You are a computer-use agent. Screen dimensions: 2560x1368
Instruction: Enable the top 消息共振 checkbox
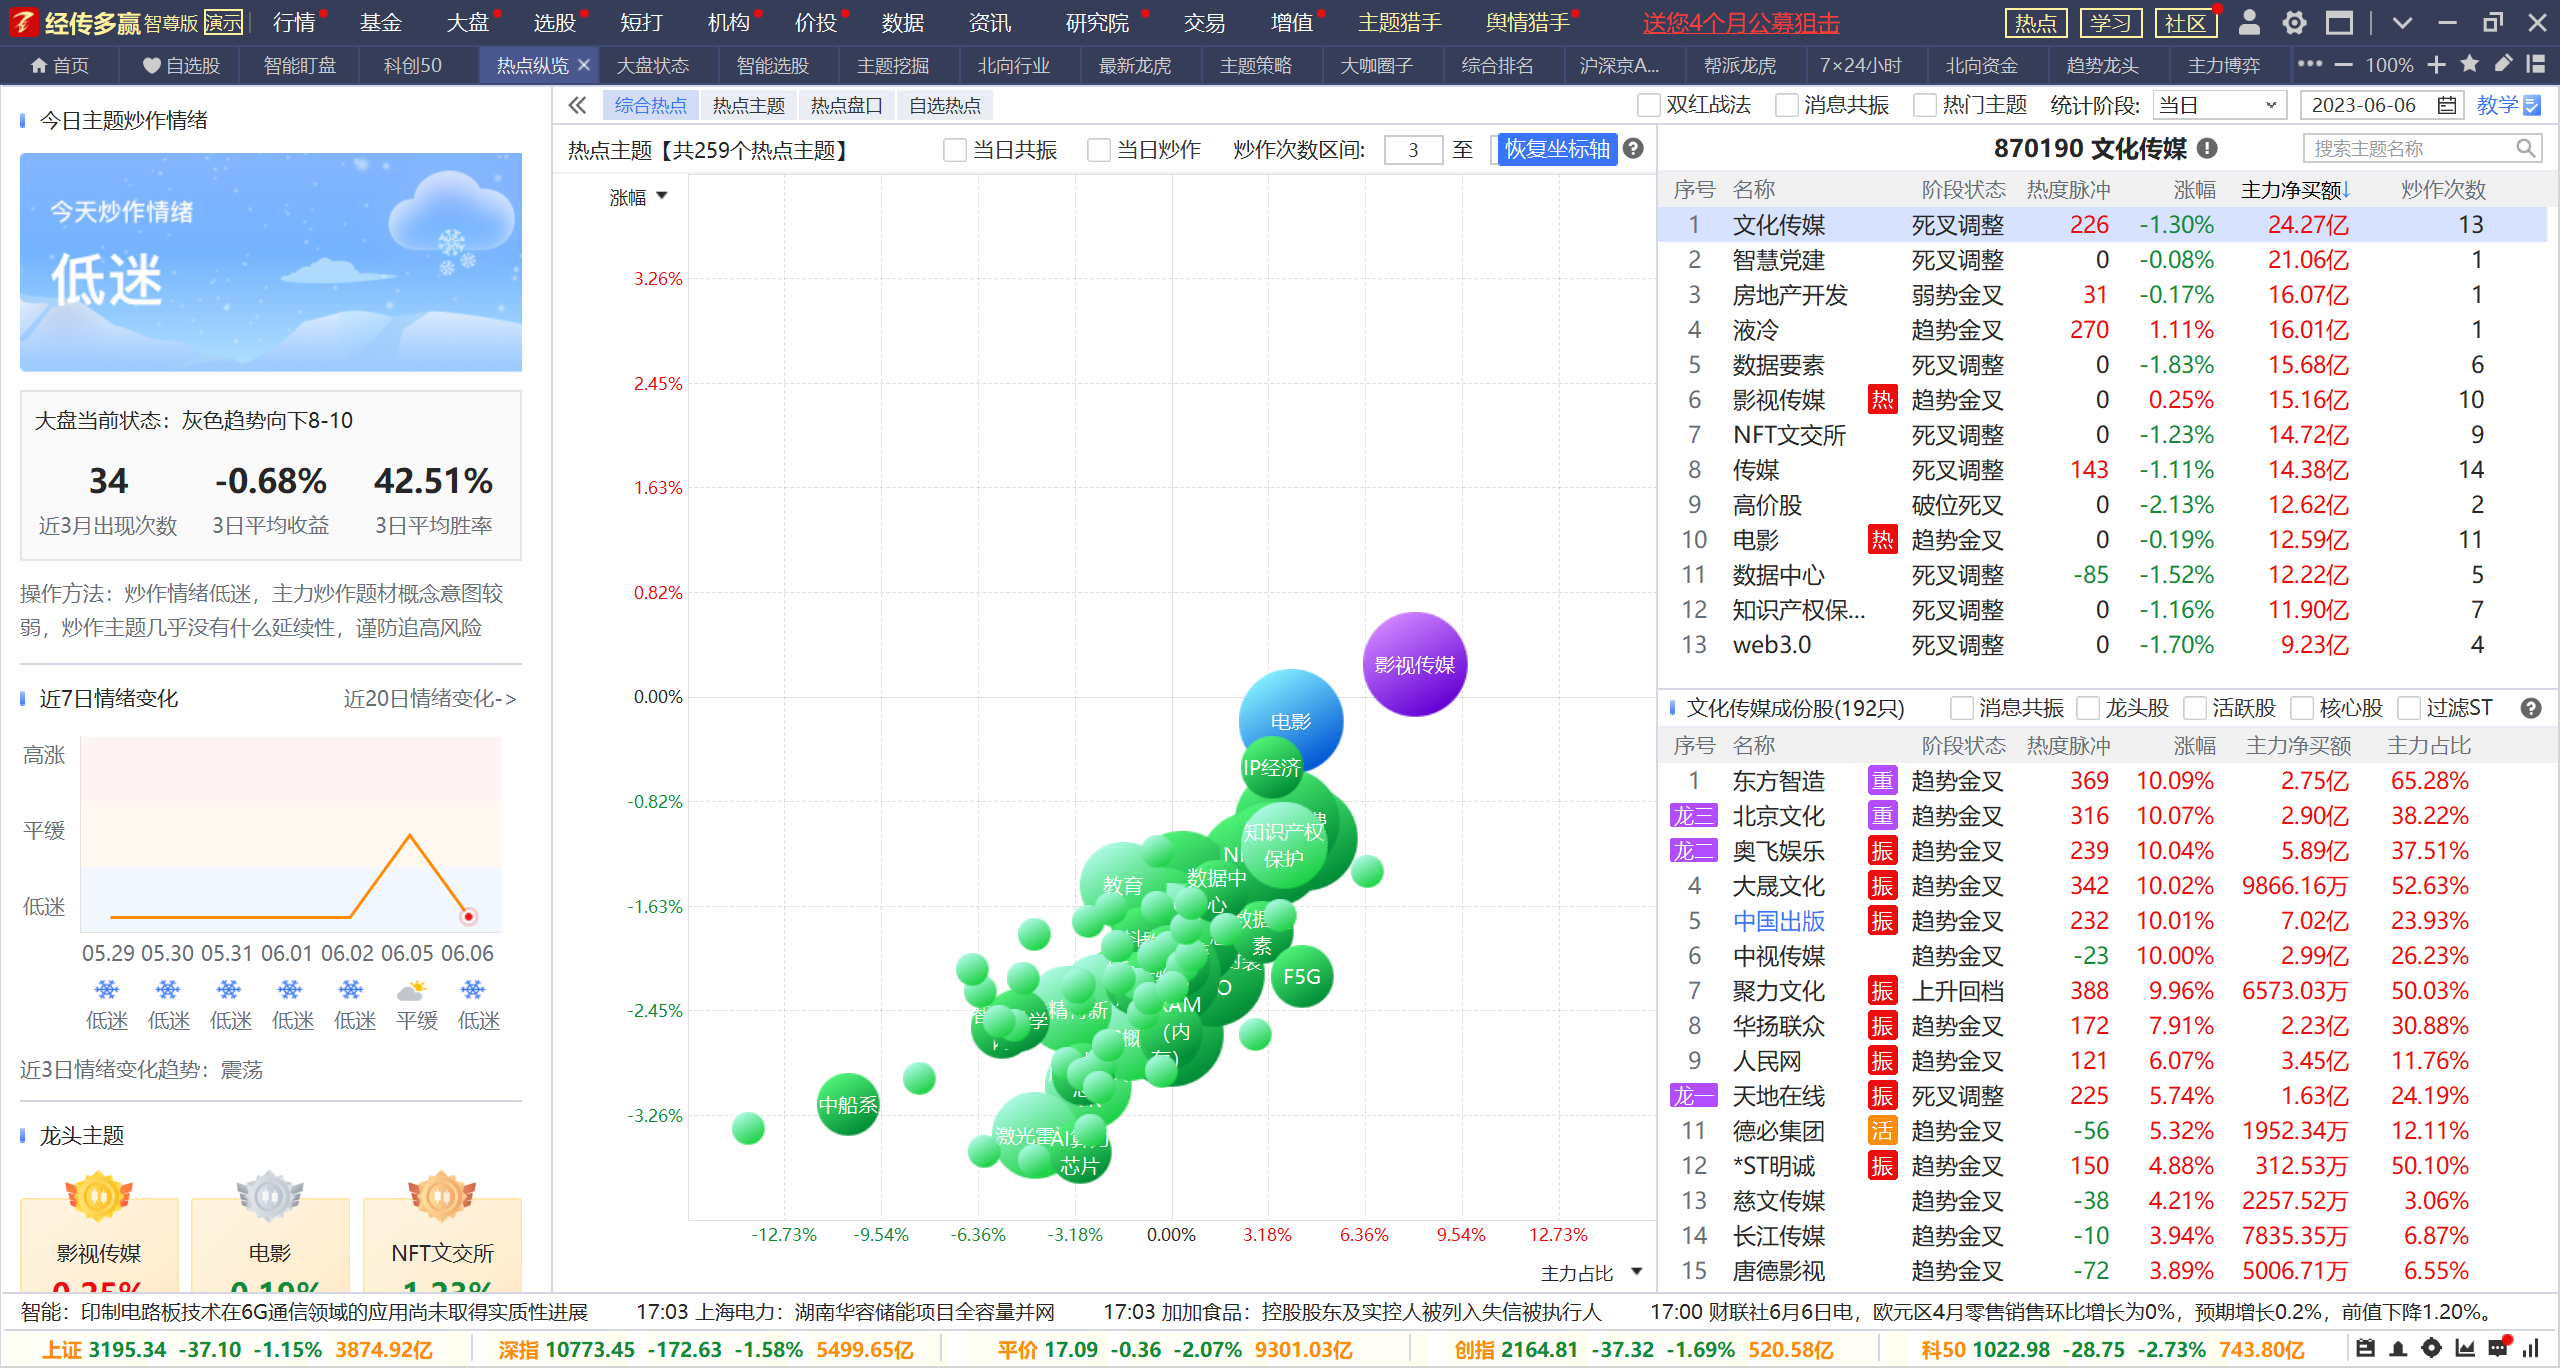click(1786, 105)
